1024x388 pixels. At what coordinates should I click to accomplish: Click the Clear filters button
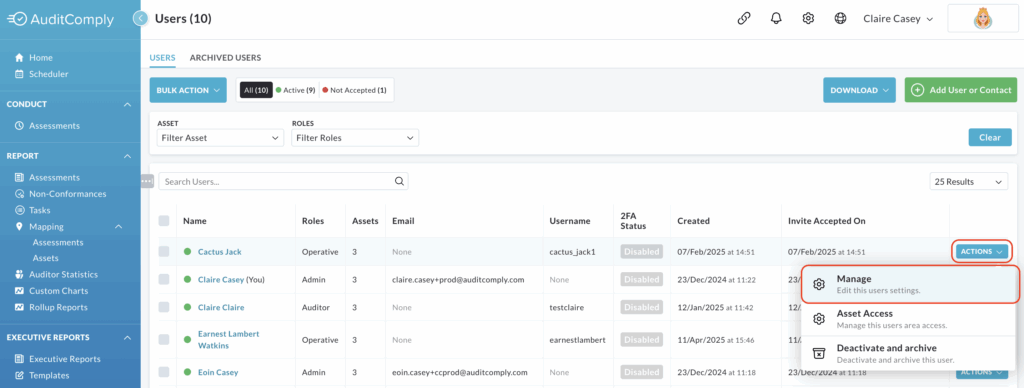(x=990, y=137)
